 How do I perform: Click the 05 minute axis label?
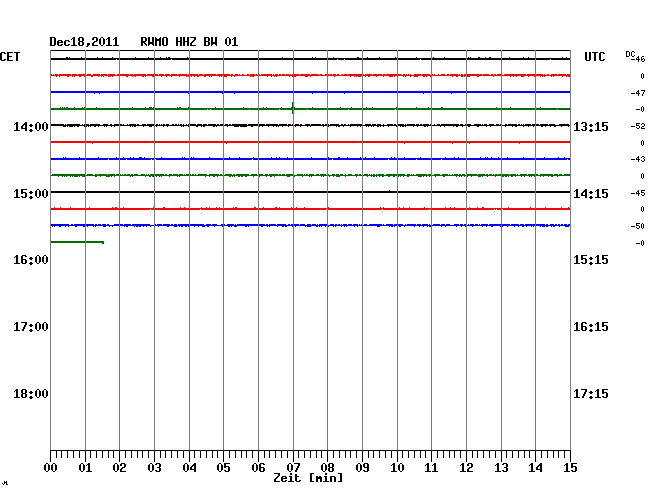click(x=223, y=467)
